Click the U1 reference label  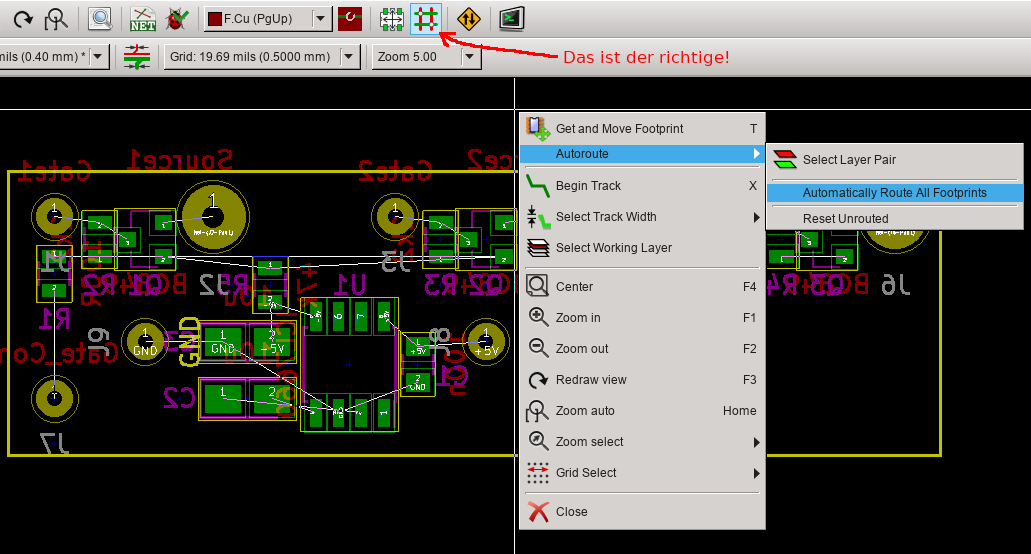350,285
